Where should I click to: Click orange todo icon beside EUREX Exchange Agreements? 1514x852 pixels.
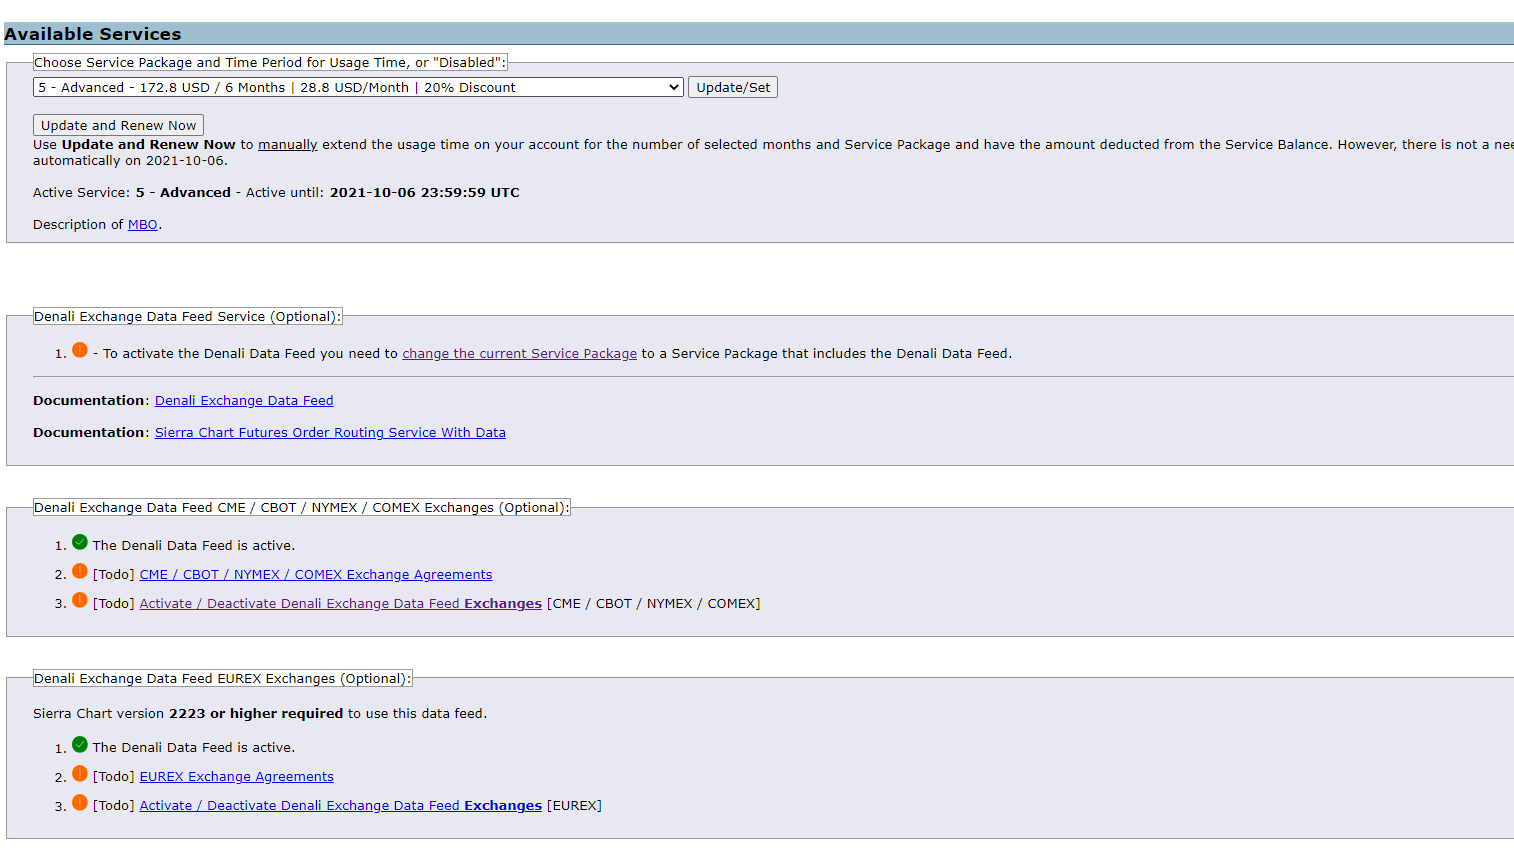[x=80, y=773]
